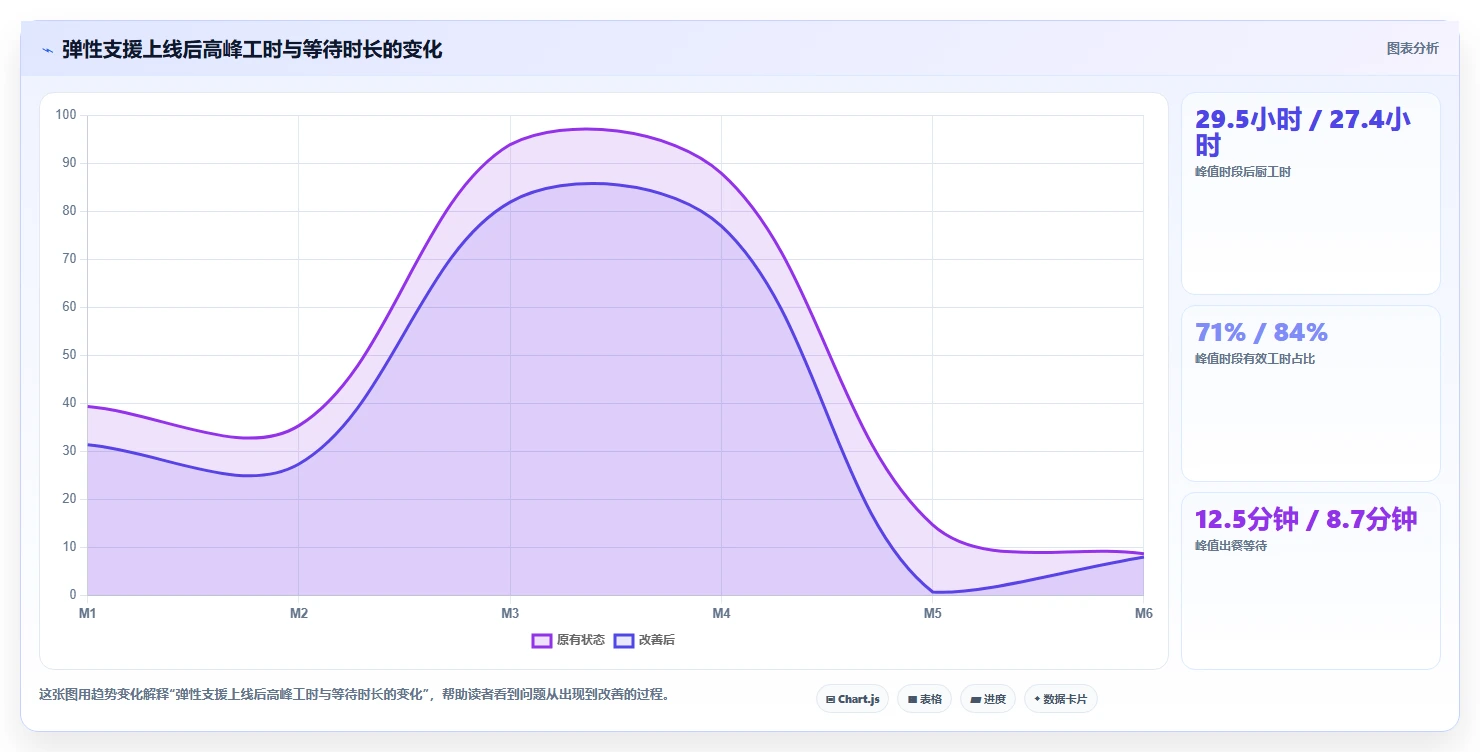Click the 峰值出餐等待 caption text

coord(1231,546)
